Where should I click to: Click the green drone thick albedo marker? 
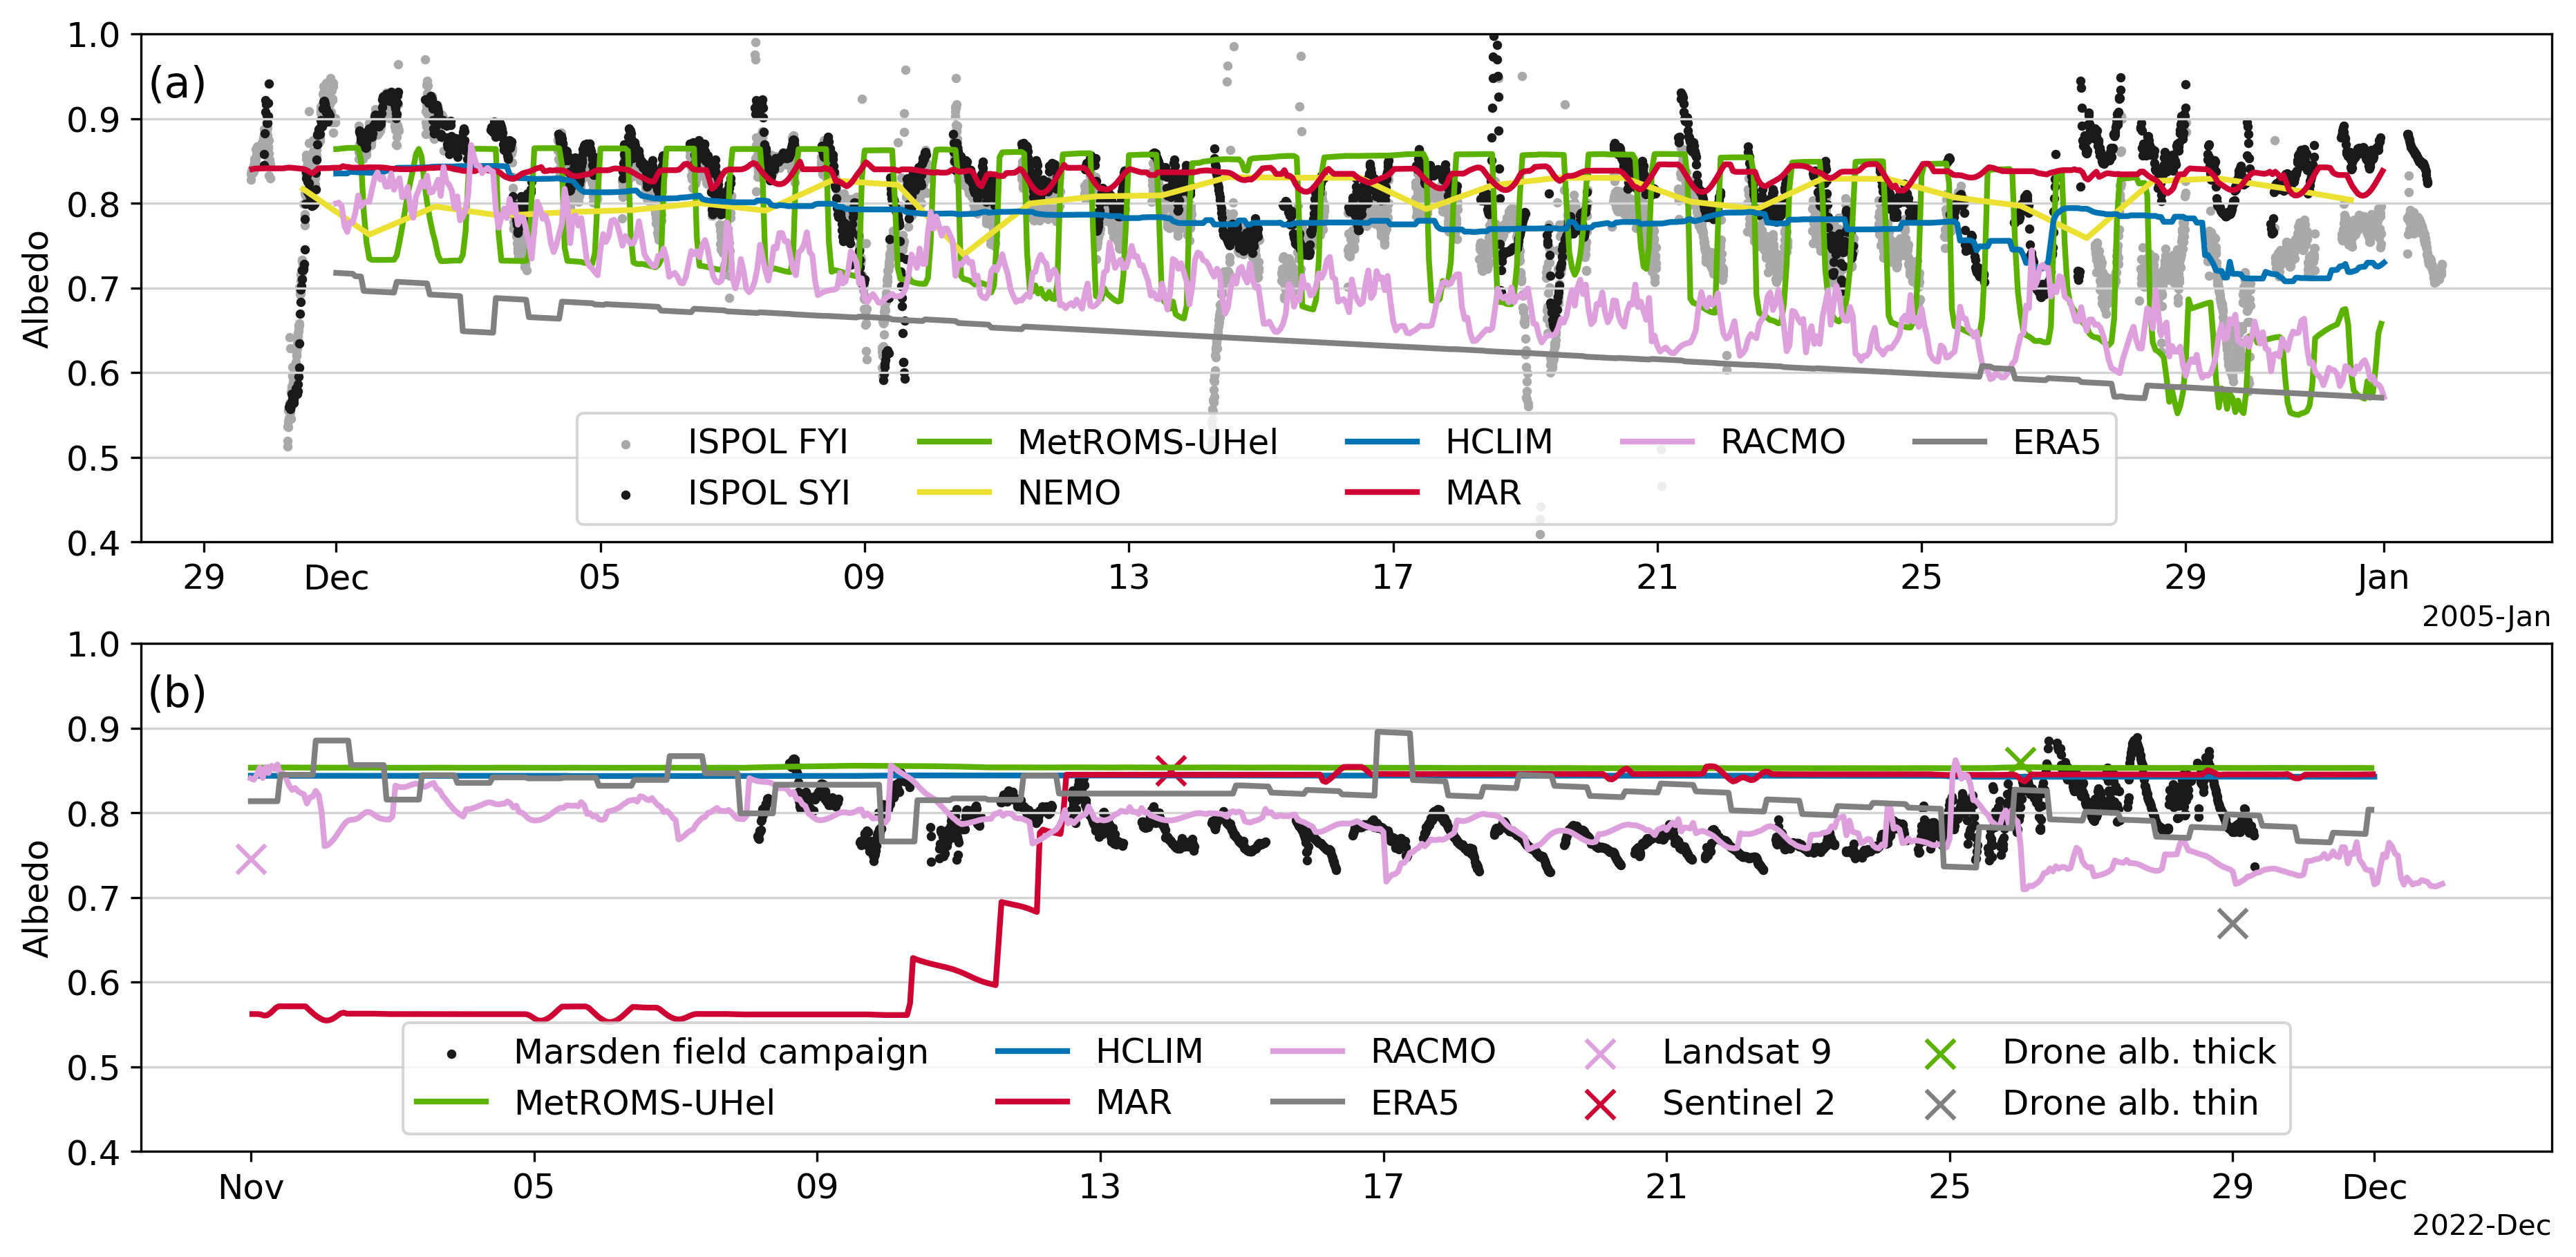coord(2020,762)
